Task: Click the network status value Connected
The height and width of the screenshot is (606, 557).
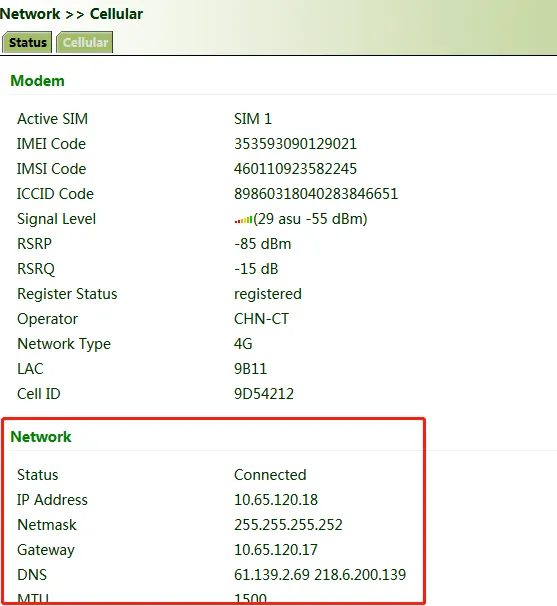Action: (270, 475)
